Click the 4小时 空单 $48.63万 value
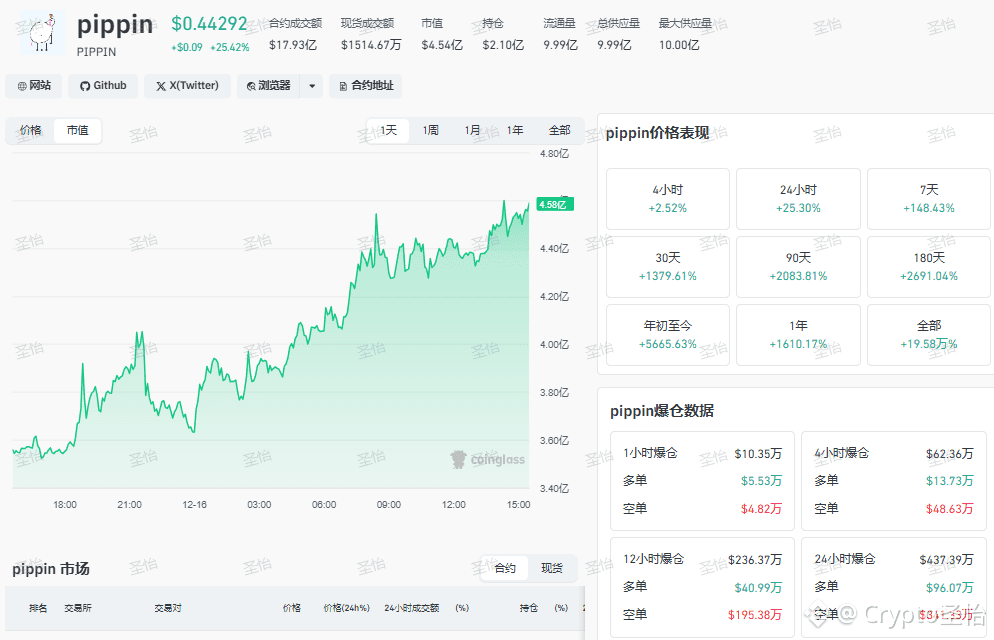This screenshot has height=640, width=994. [949, 509]
